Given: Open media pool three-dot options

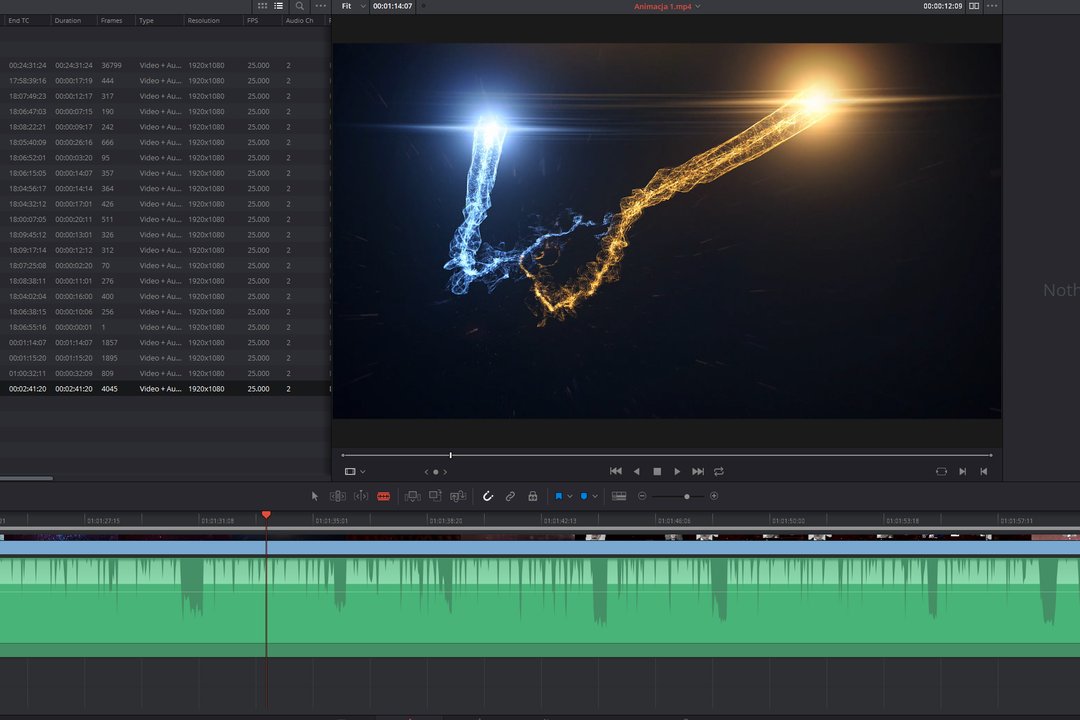Looking at the screenshot, I should click(320, 6).
